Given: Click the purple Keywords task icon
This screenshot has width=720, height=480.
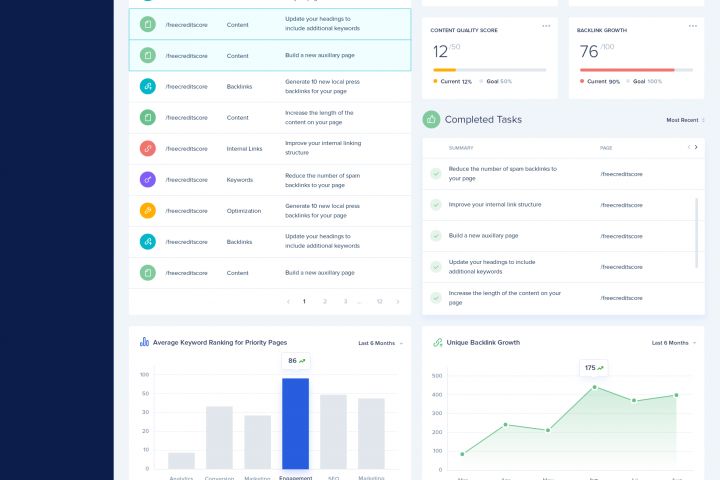Looking at the screenshot, I should 147,180.
